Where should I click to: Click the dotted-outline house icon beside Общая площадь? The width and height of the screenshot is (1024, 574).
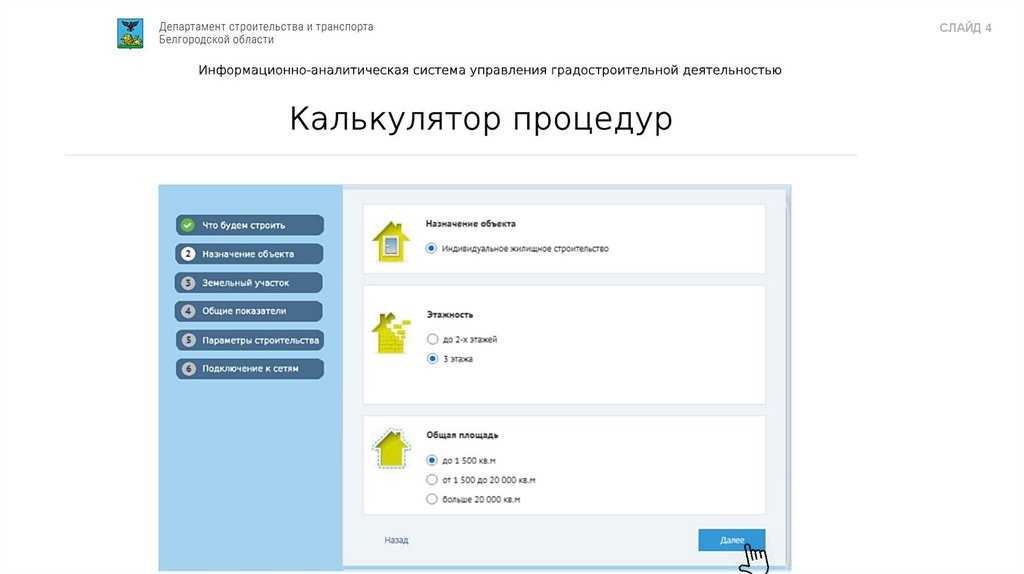pyautogui.click(x=389, y=451)
